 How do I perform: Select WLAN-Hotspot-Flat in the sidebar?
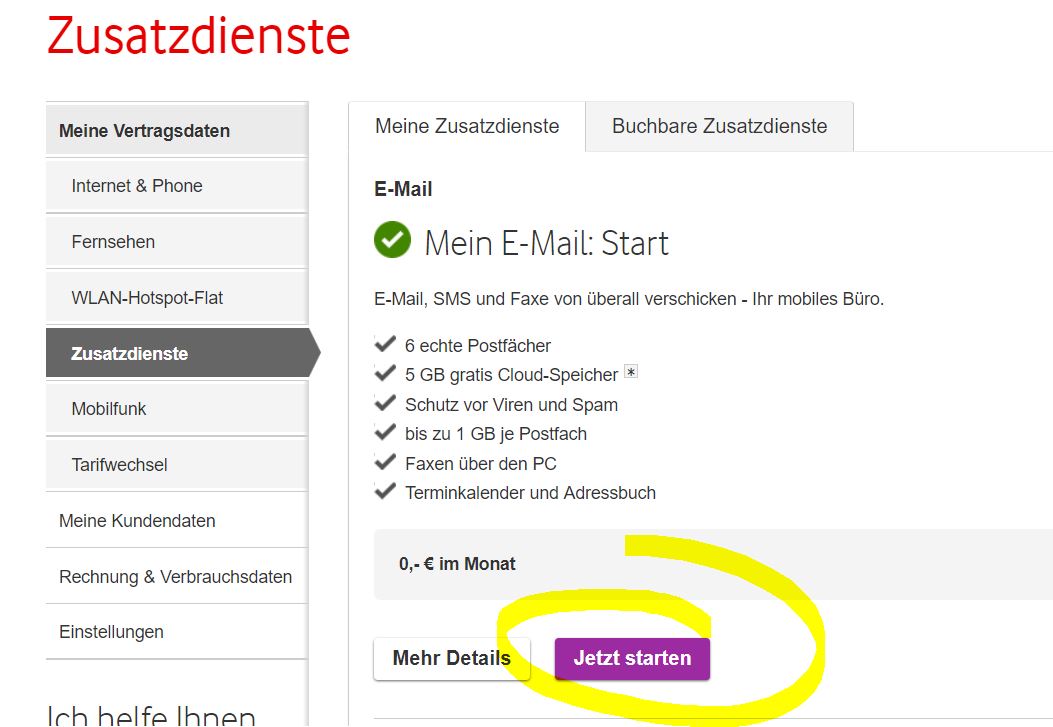coord(145,297)
